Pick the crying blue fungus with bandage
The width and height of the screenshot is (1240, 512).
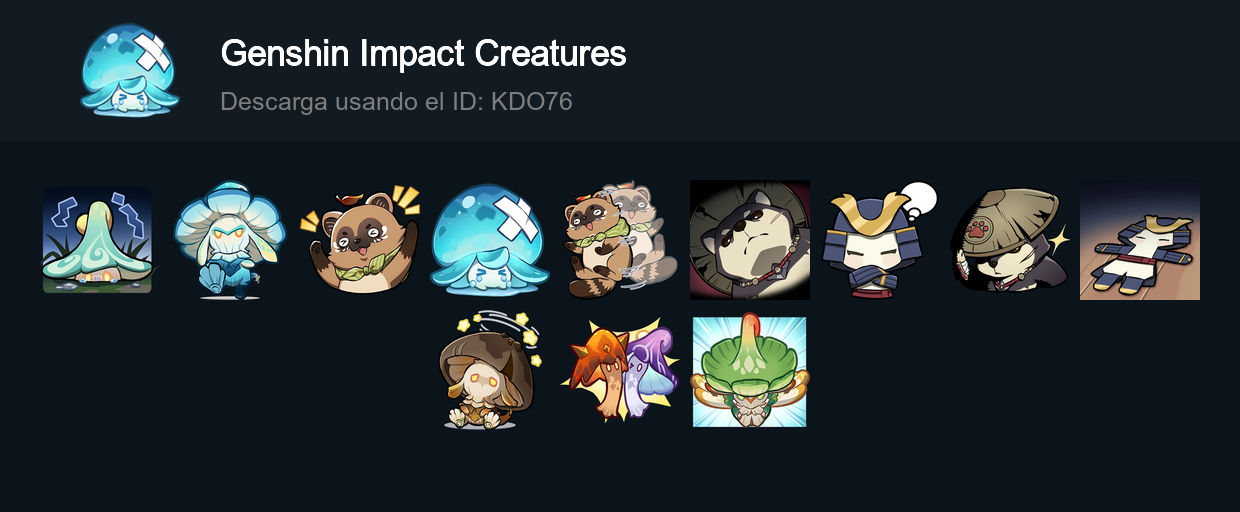490,240
